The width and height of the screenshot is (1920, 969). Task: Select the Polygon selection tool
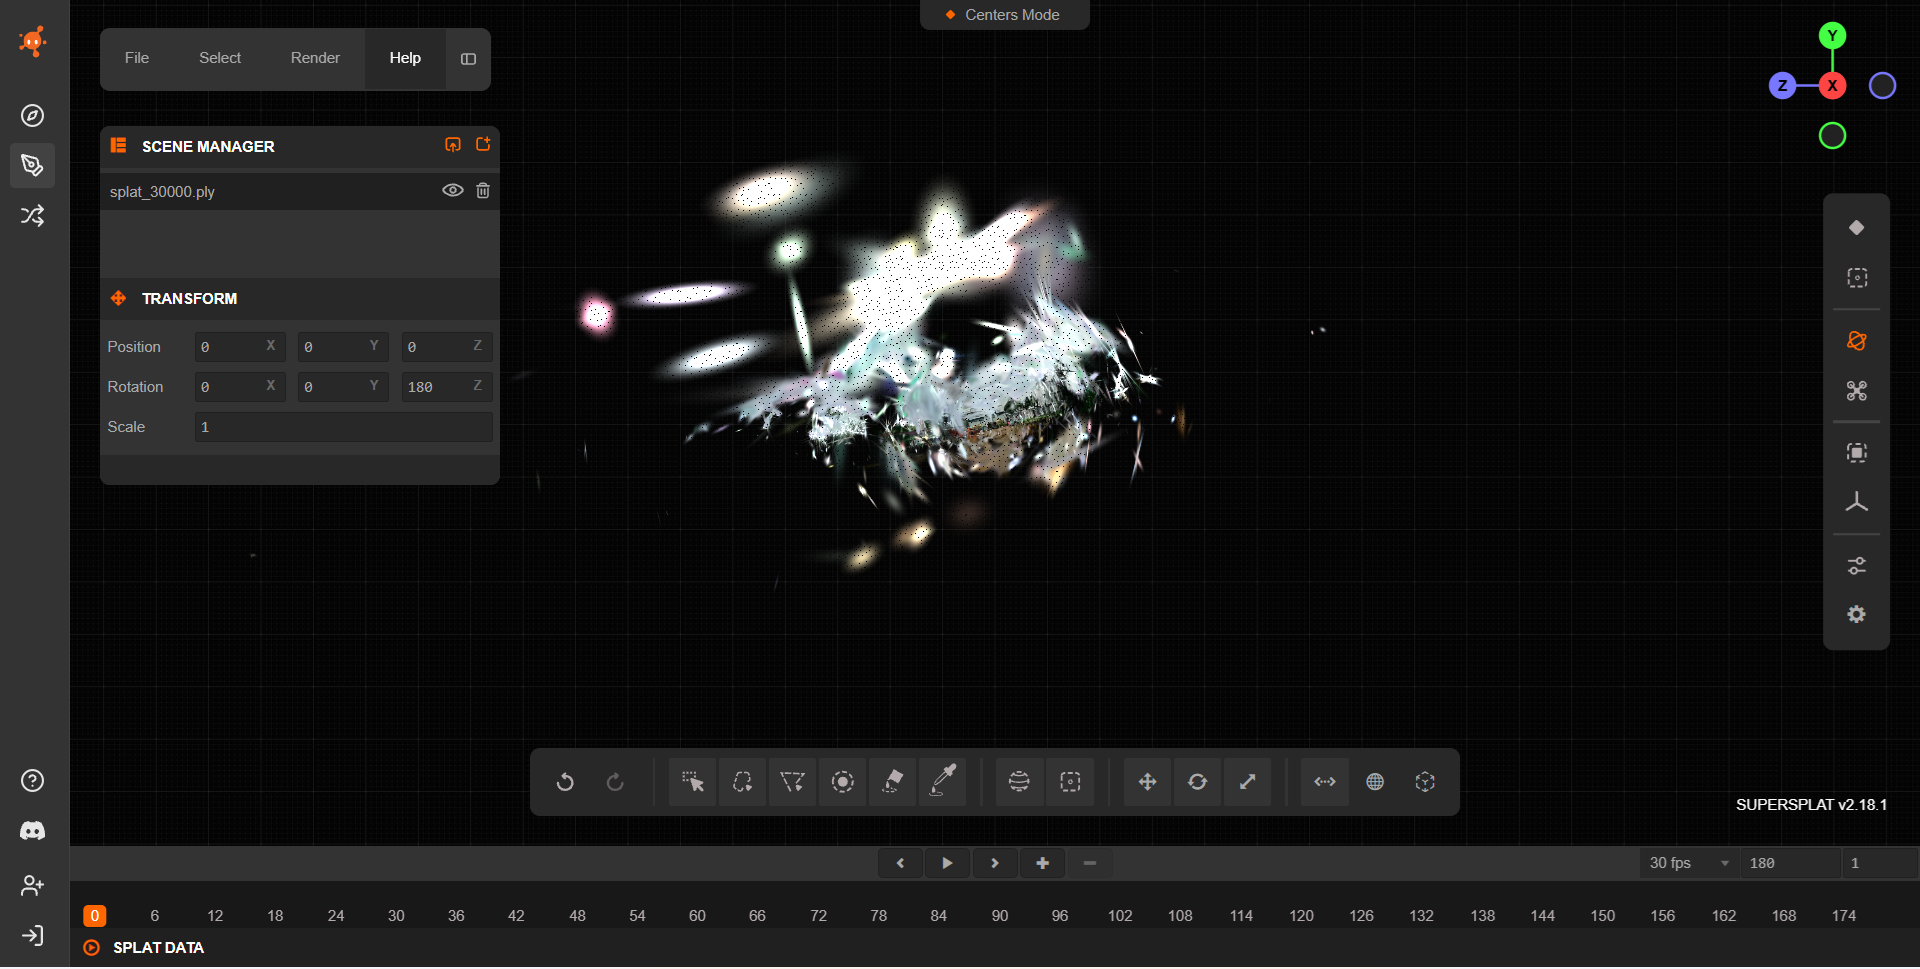pos(792,782)
